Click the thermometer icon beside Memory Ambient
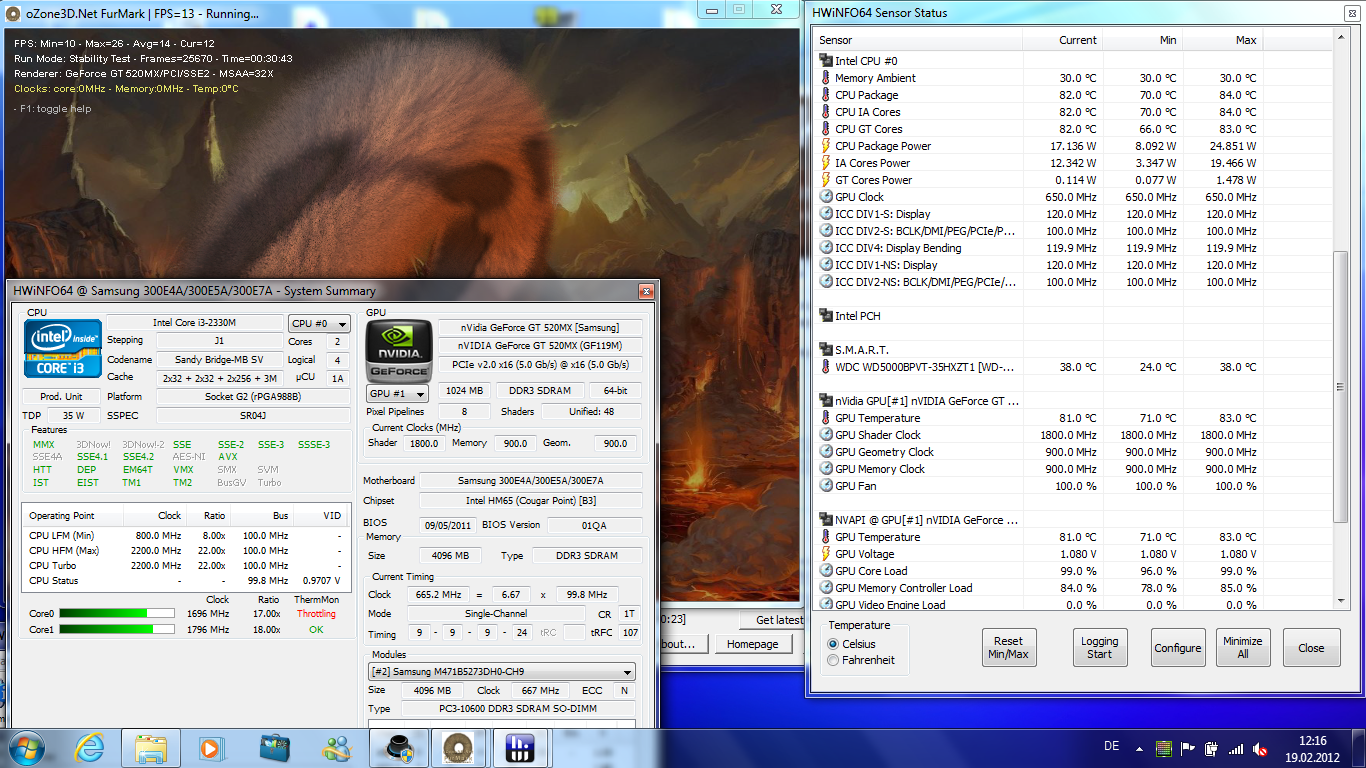The image size is (1366, 768). pos(826,78)
